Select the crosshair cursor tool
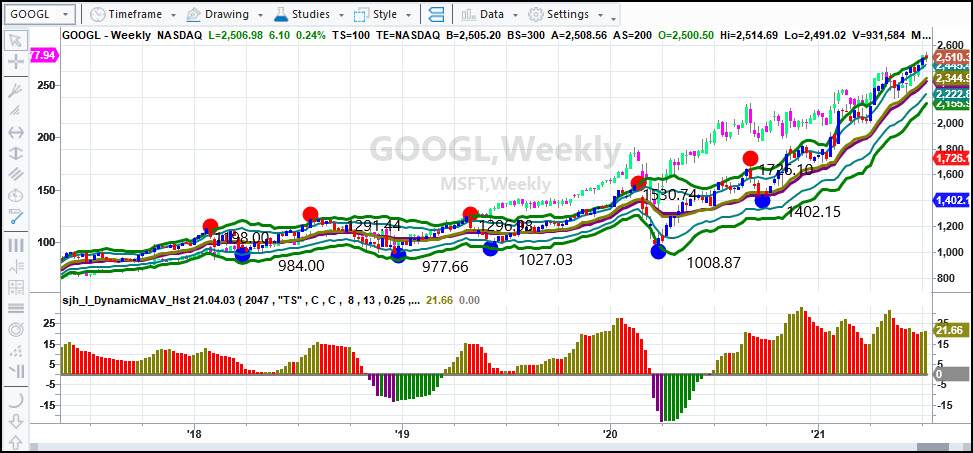973x453 pixels. coord(16,60)
